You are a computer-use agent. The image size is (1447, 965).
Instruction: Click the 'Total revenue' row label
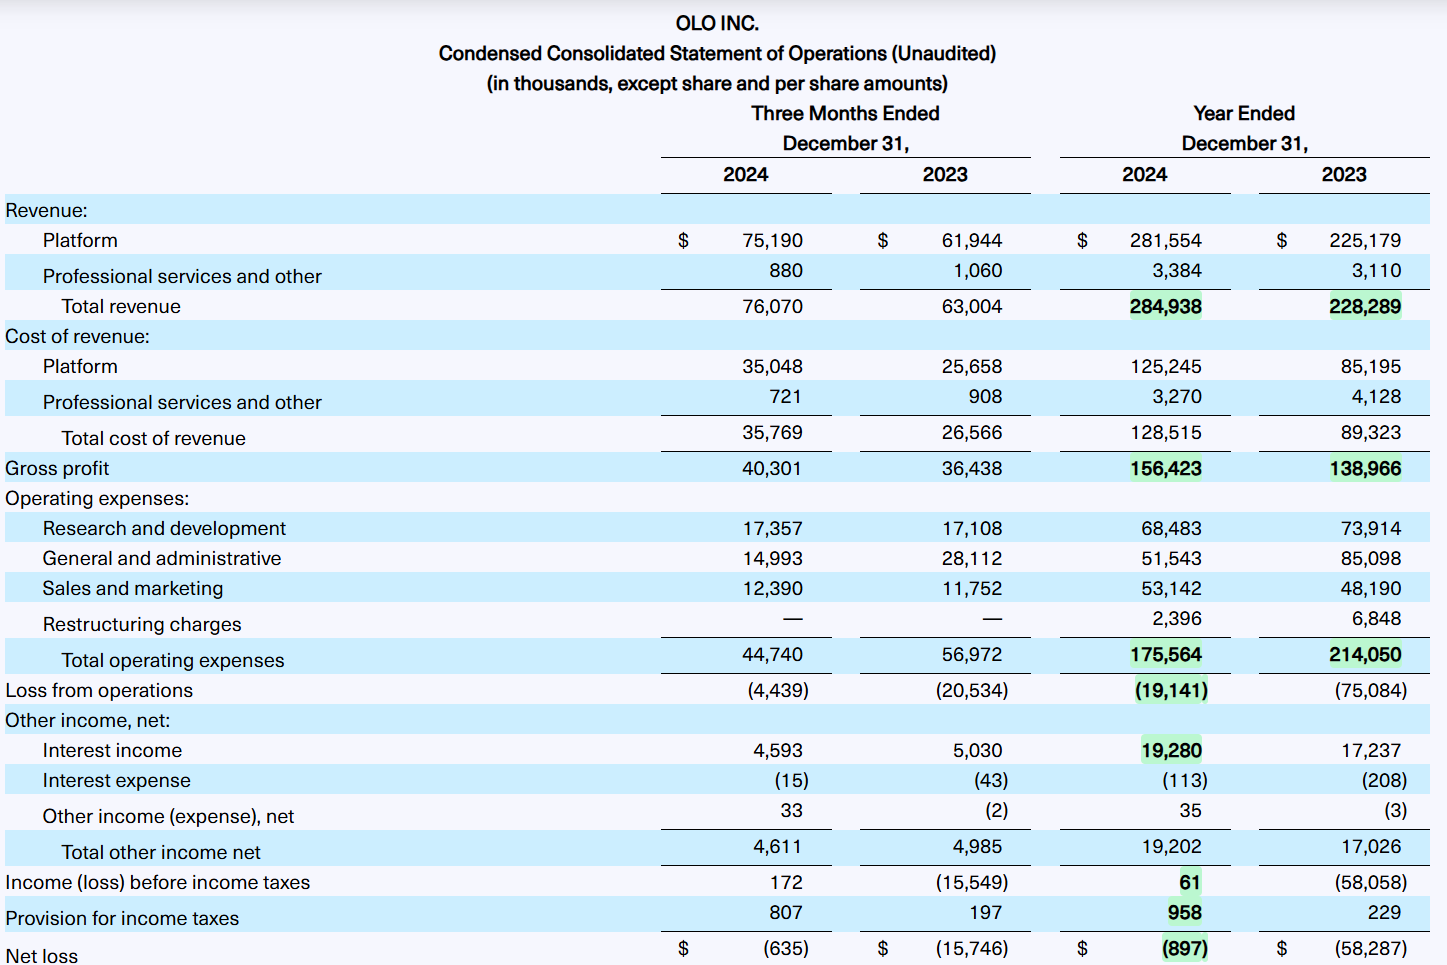click(121, 306)
